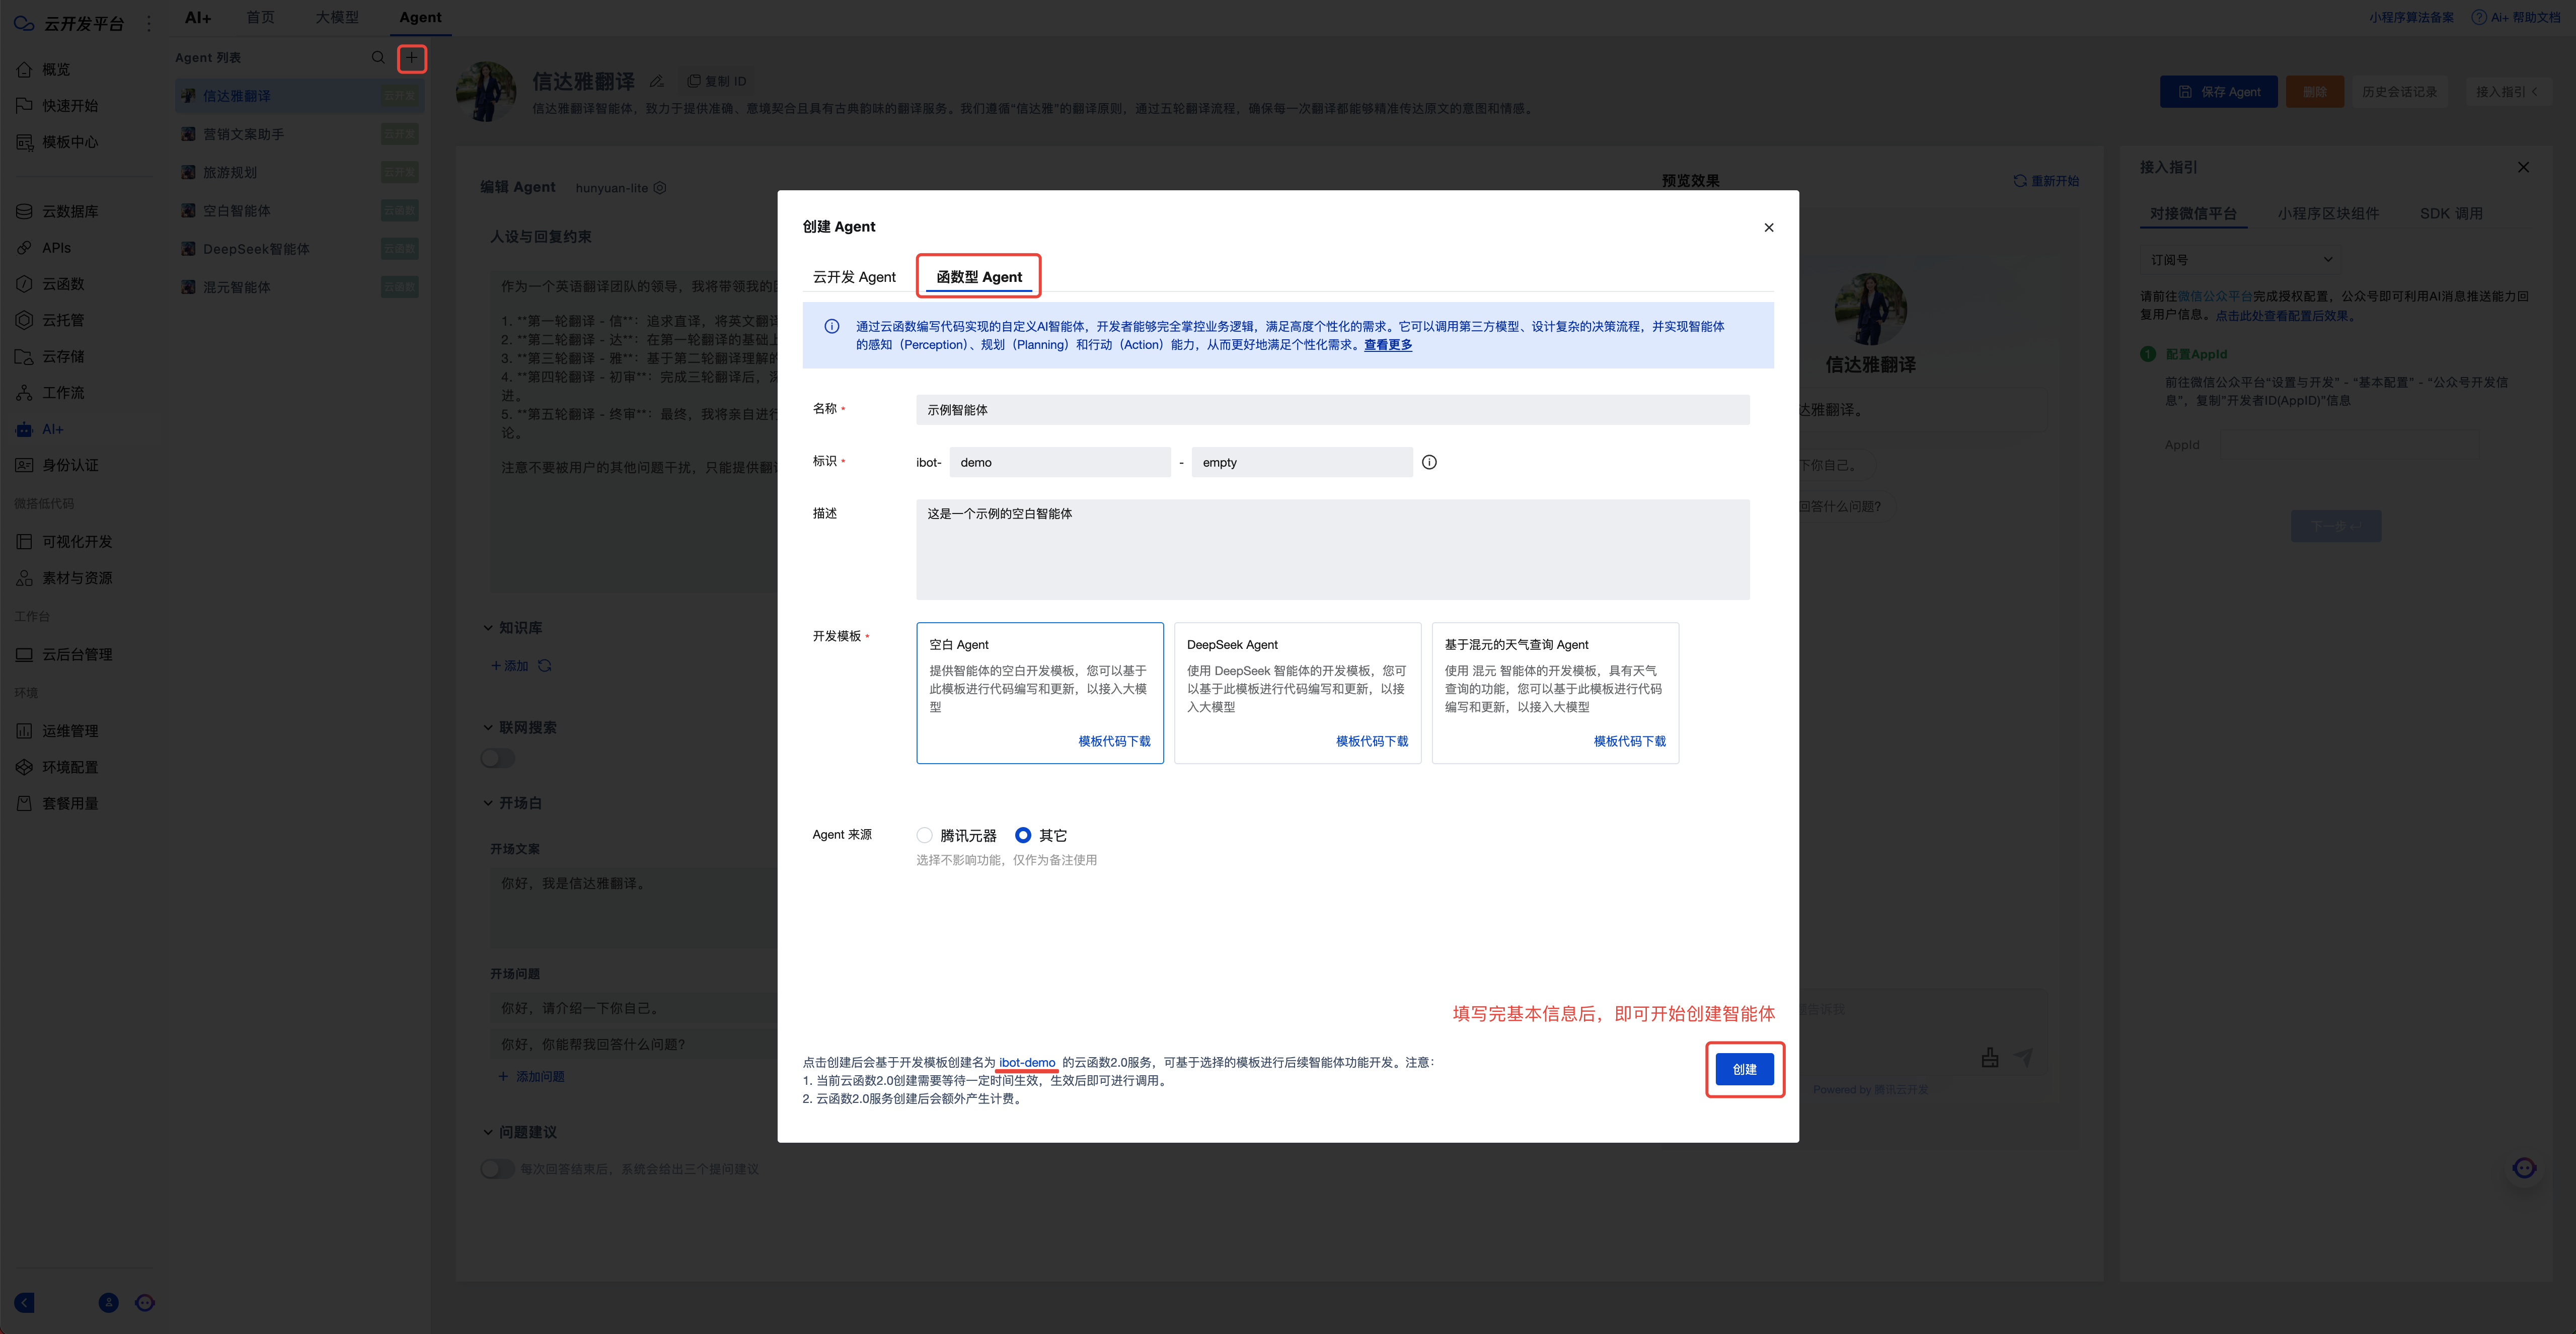Open 云函数 cloud functions
The height and width of the screenshot is (1334, 2576).
tap(51, 284)
